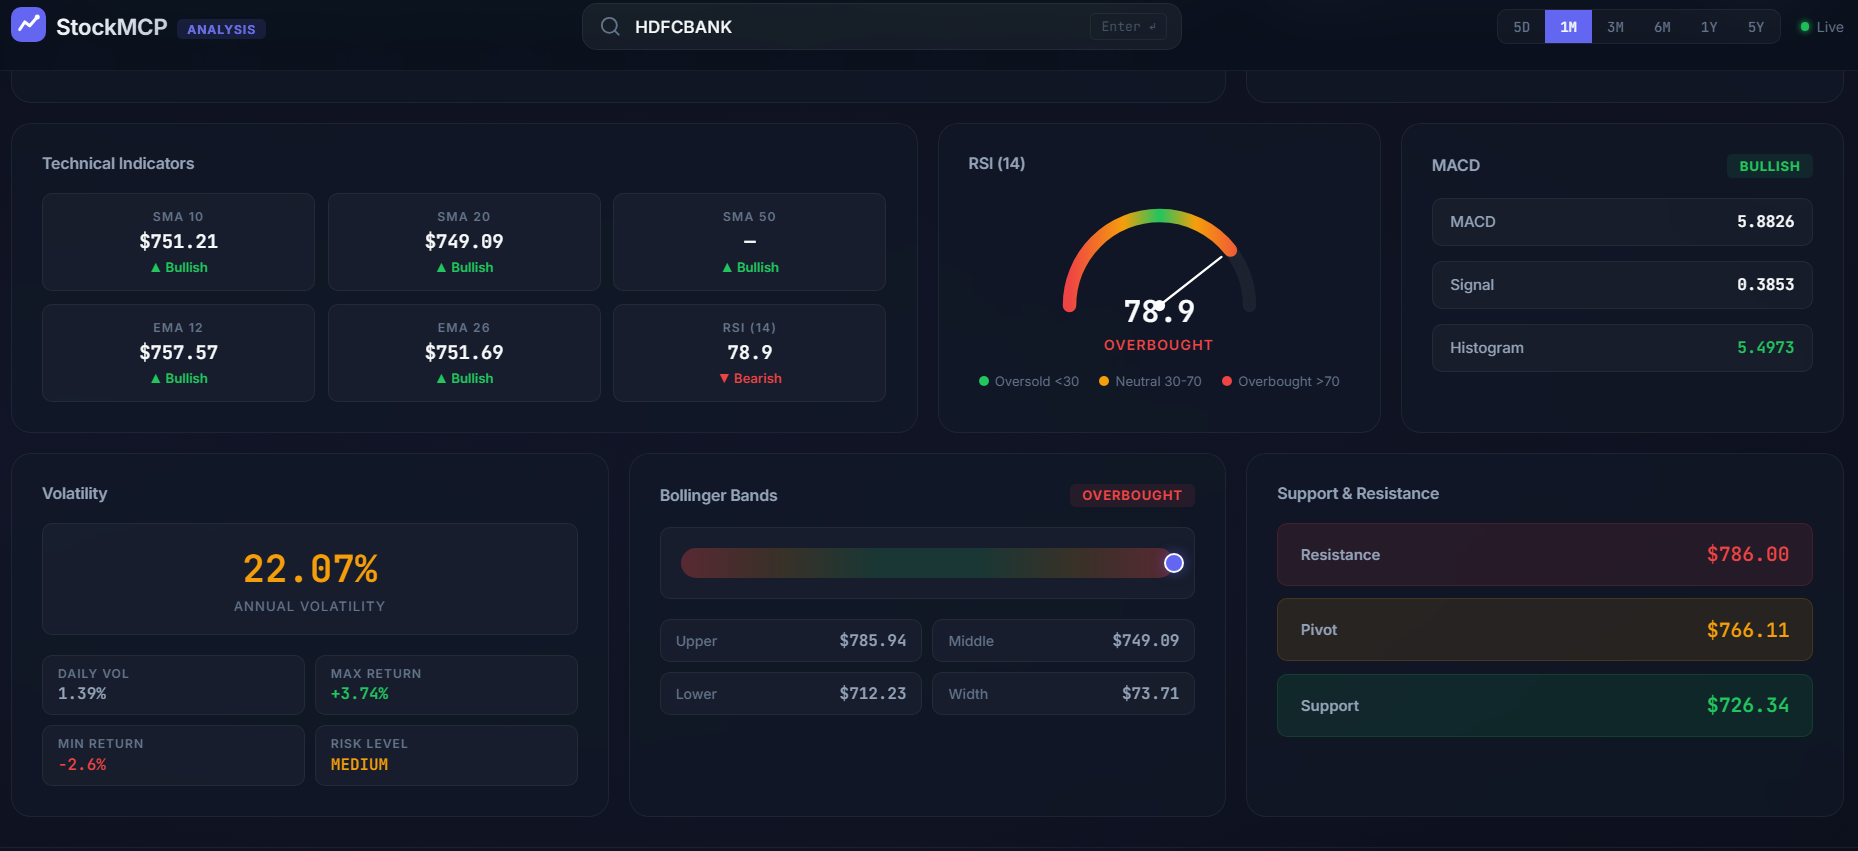Screen dimensions: 1858x851
Task: Choose the 1Y time range
Action: pos(1709,27)
